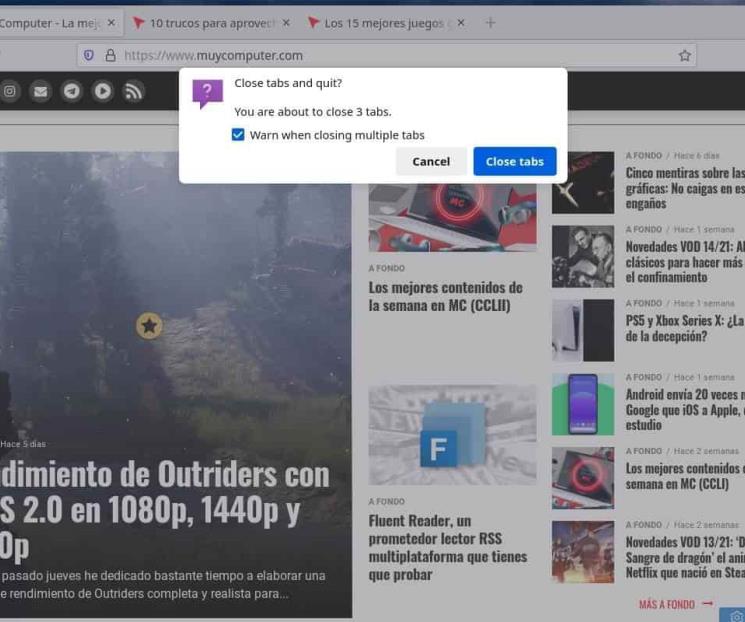Open Sangre de dragón sidebar thumbnail
This screenshot has height=622, width=745.
(583, 552)
